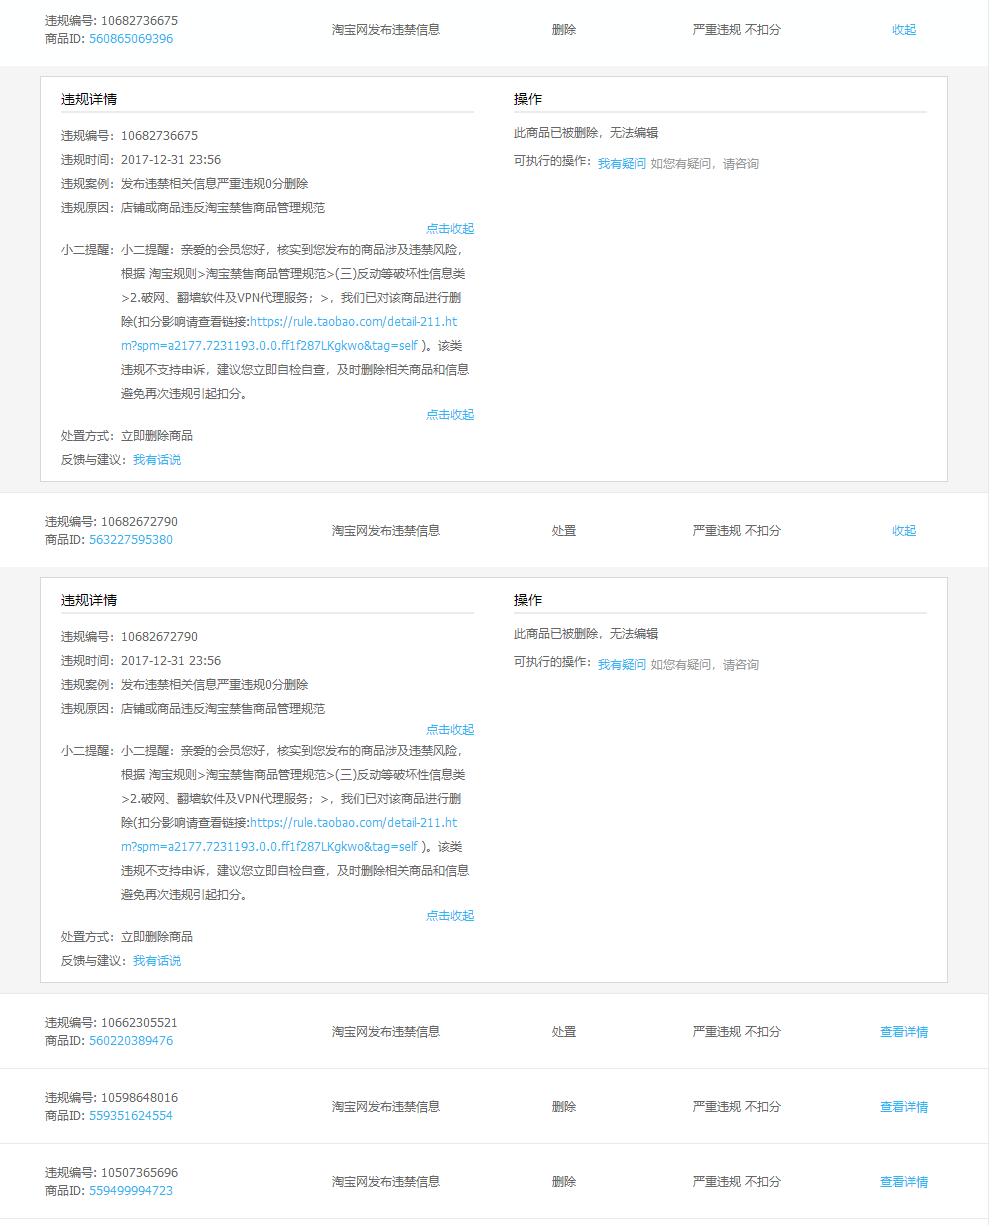Screen dimensions: 1000x1225
Task: Open product ID 560865069396 link
Action: pyautogui.click(x=131, y=39)
